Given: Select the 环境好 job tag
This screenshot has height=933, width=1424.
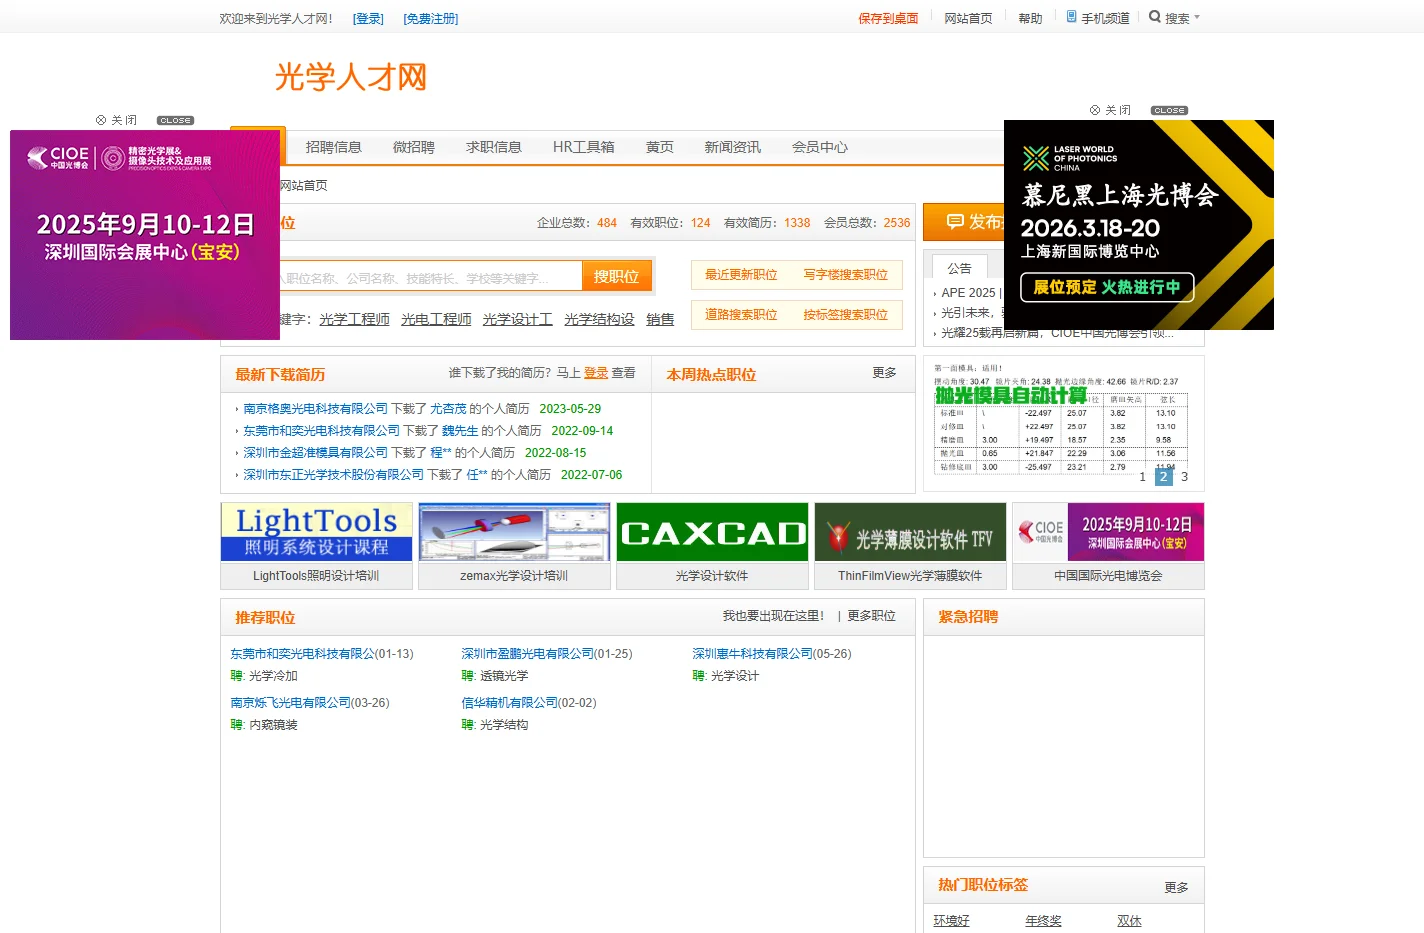Looking at the screenshot, I should [x=951, y=921].
